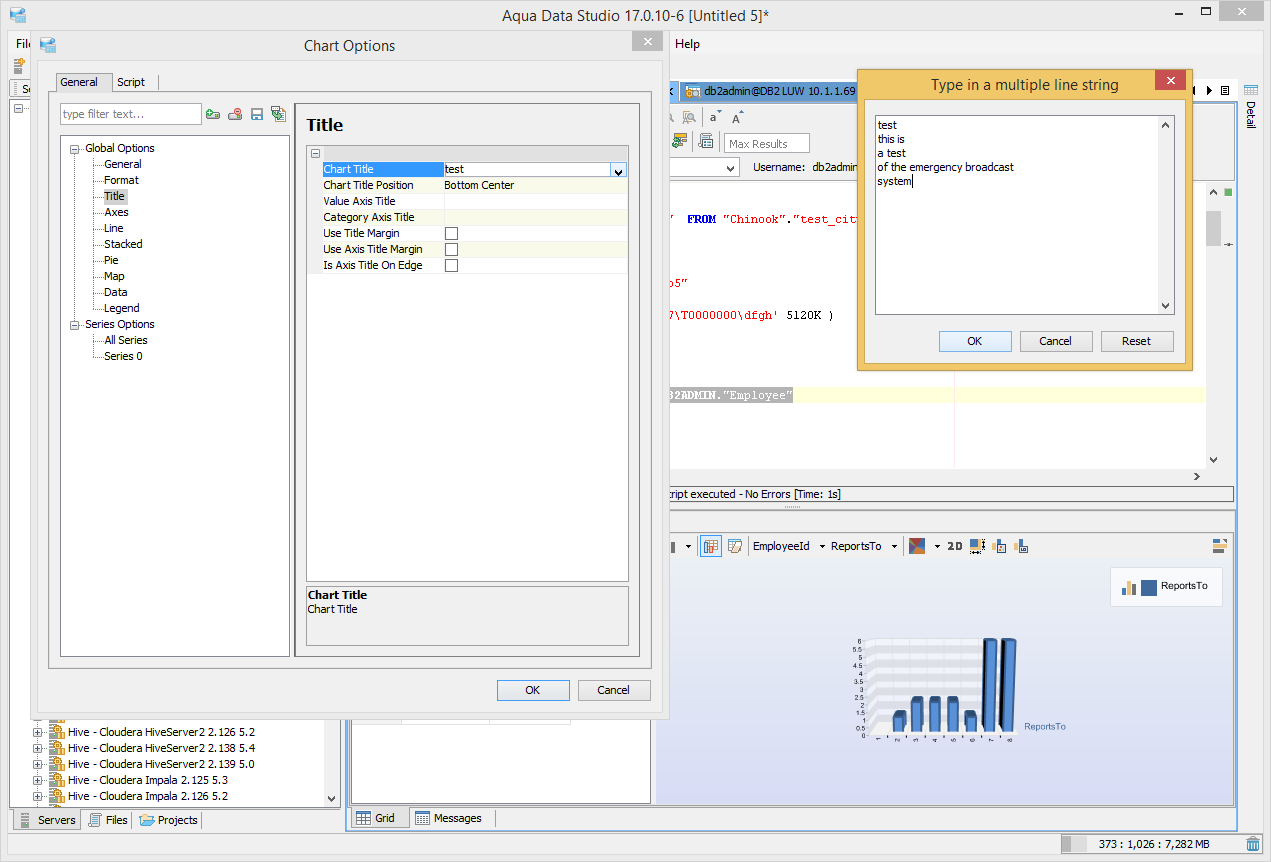Select Axes in Global Options tree
This screenshot has height=862, width=1271.
(116, 212)
